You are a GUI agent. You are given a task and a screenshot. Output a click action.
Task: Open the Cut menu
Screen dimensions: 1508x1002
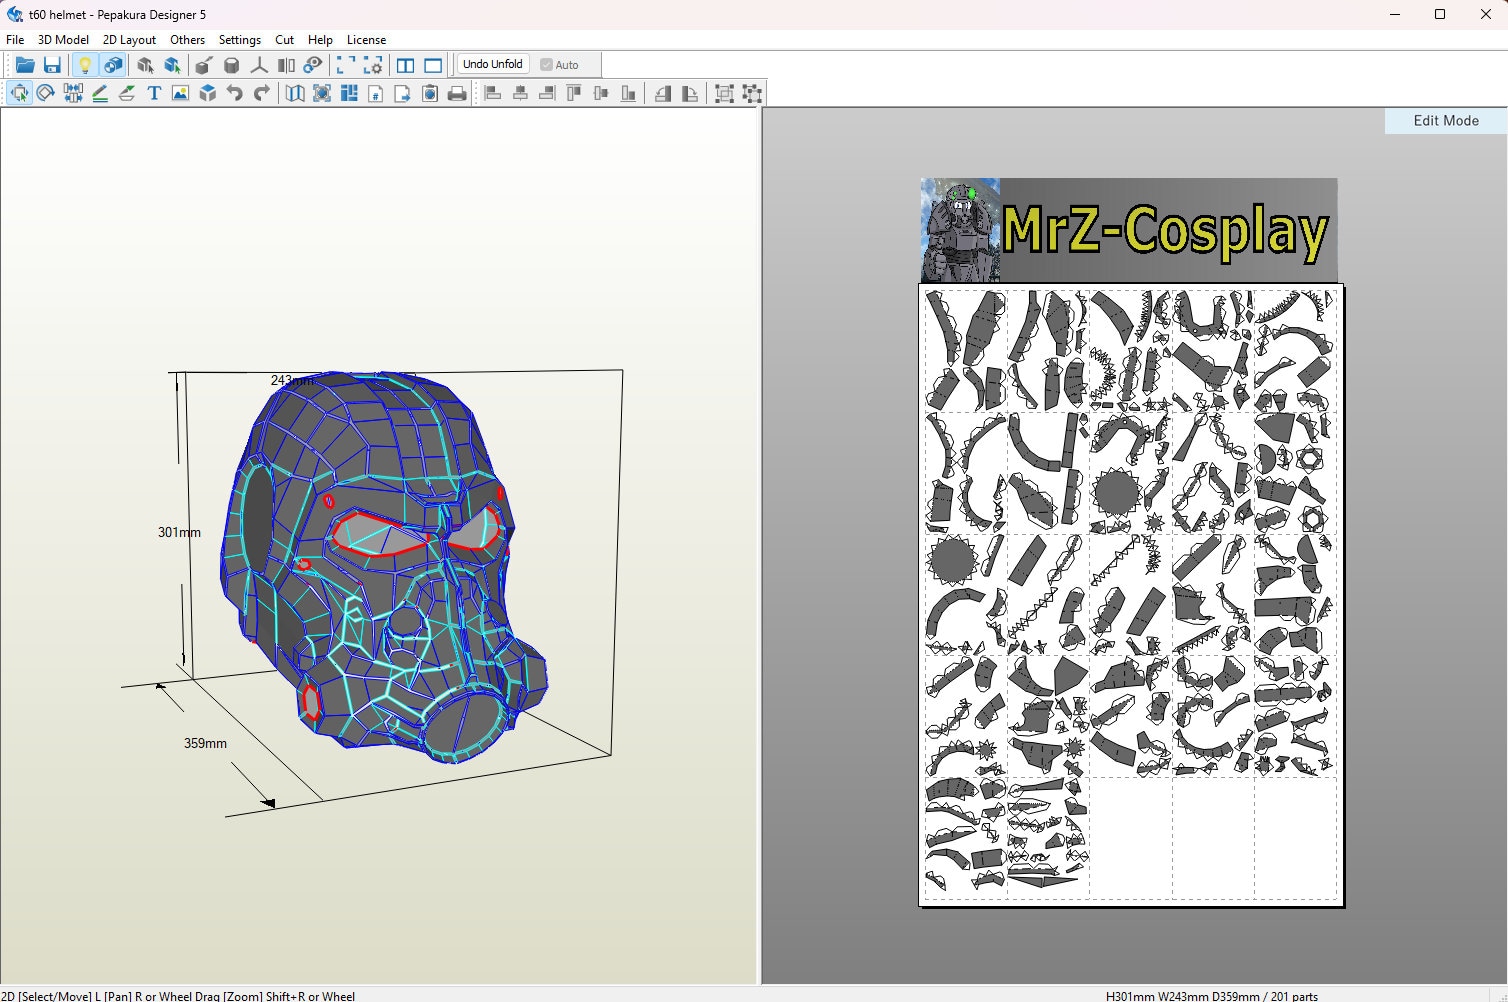coord(284,39)
